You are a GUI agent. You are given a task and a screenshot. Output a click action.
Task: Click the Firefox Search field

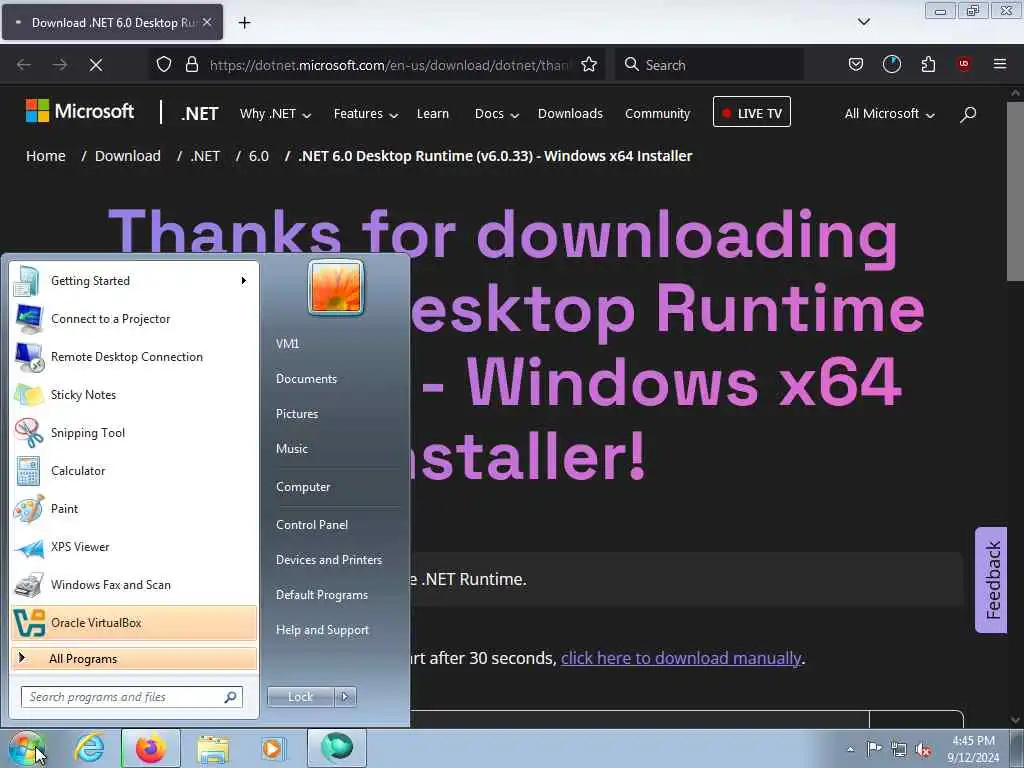tap(709, 65)
